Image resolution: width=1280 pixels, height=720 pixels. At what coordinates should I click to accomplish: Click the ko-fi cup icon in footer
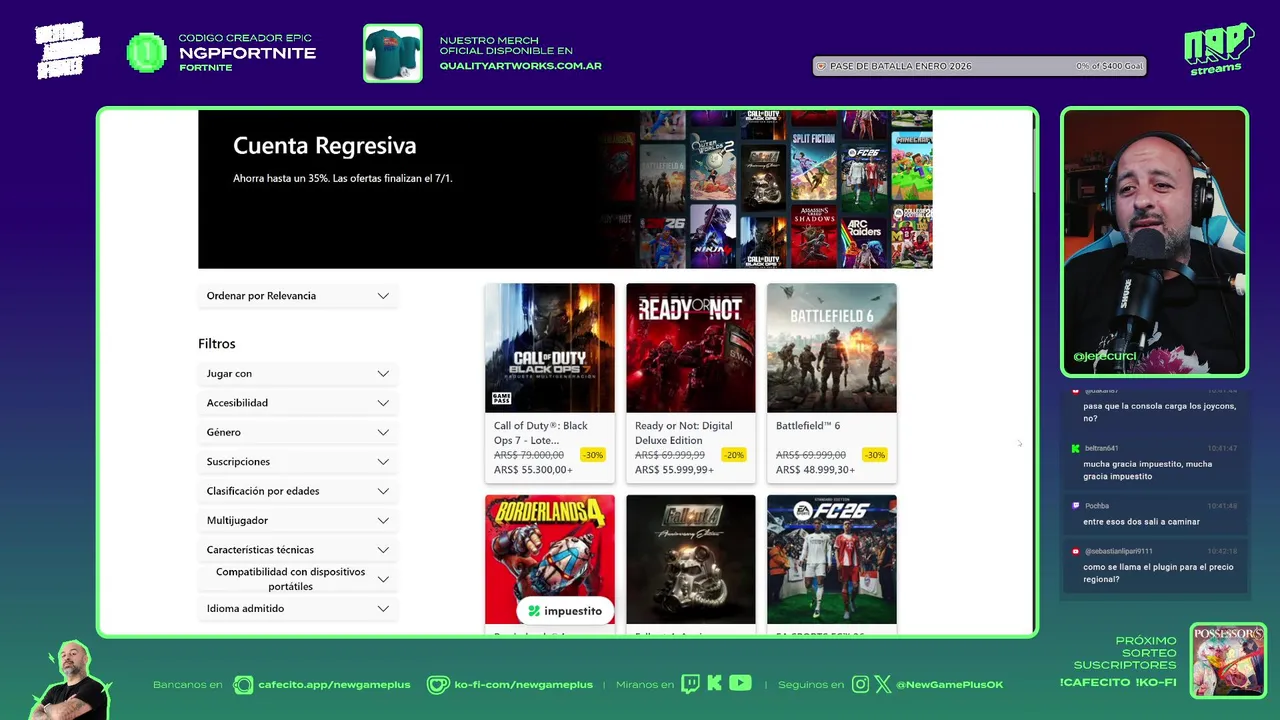tap(437, 685)
